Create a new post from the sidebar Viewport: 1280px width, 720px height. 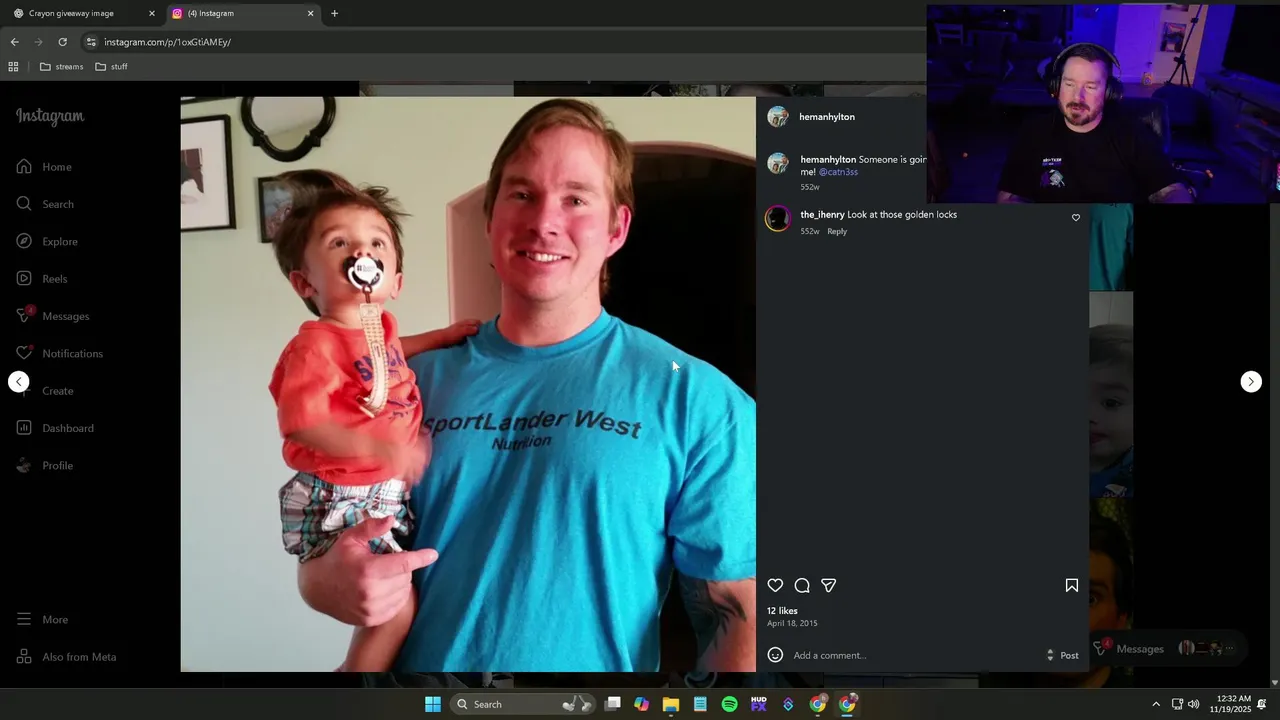tap(45, 391)
